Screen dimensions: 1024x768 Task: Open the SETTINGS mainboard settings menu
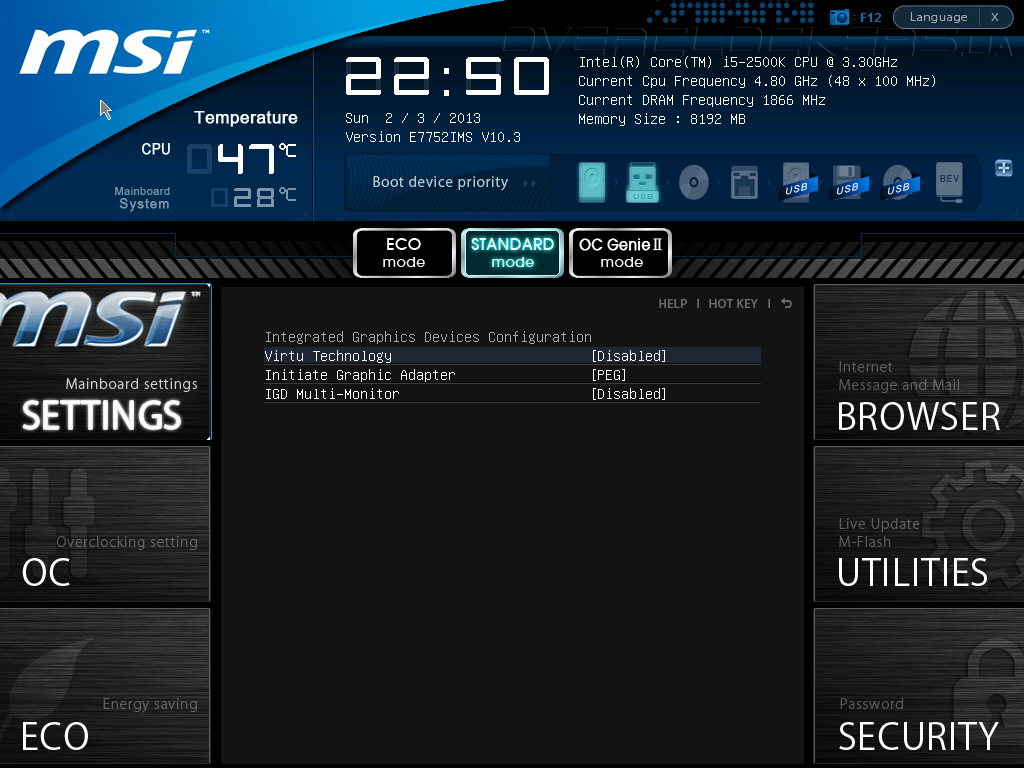[x=105, y=362]
